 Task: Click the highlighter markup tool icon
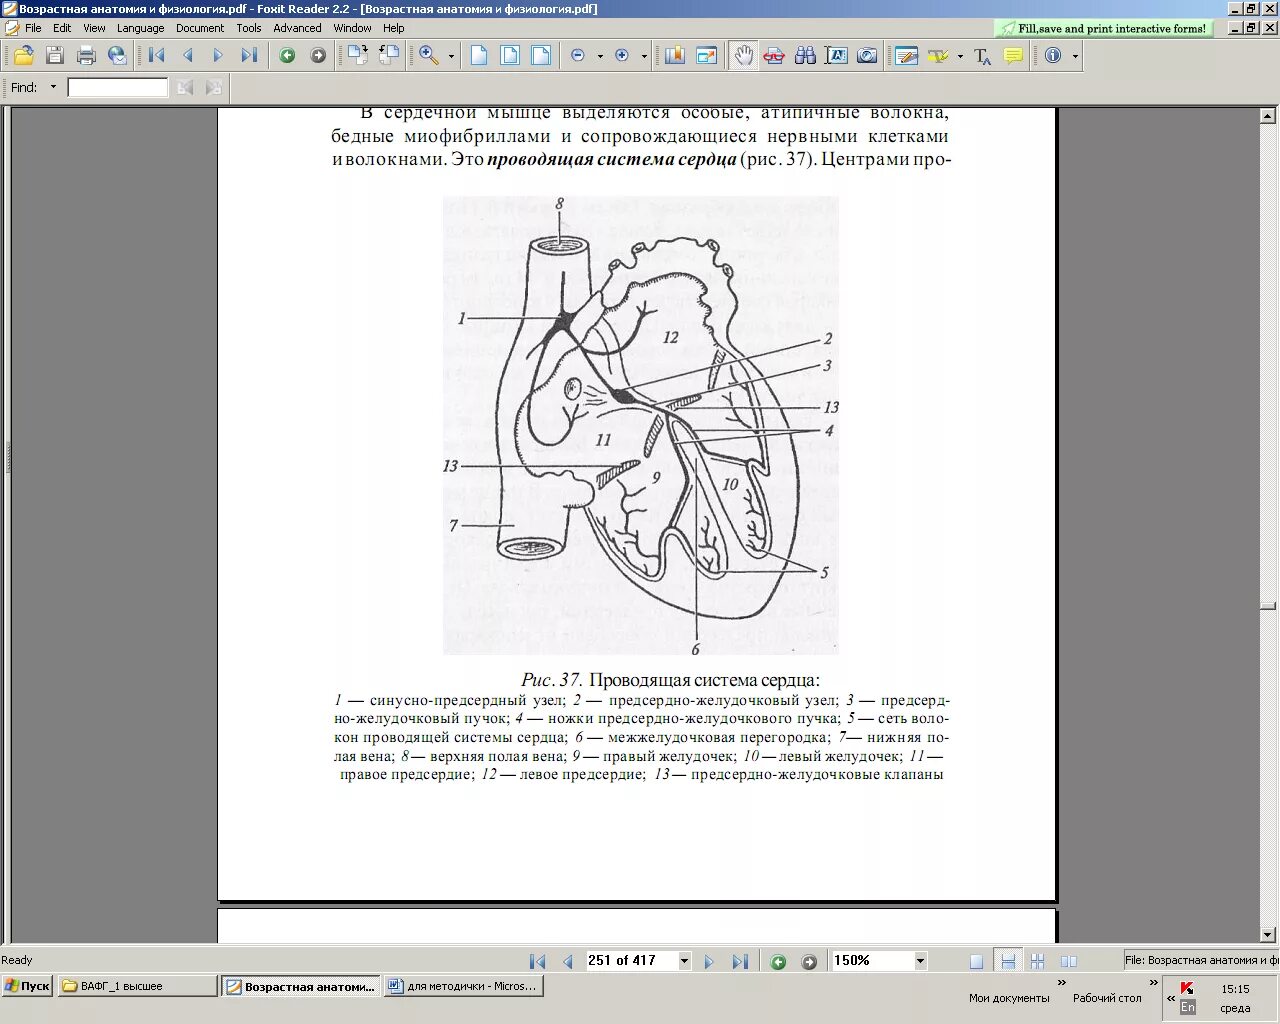pos(938,56)
